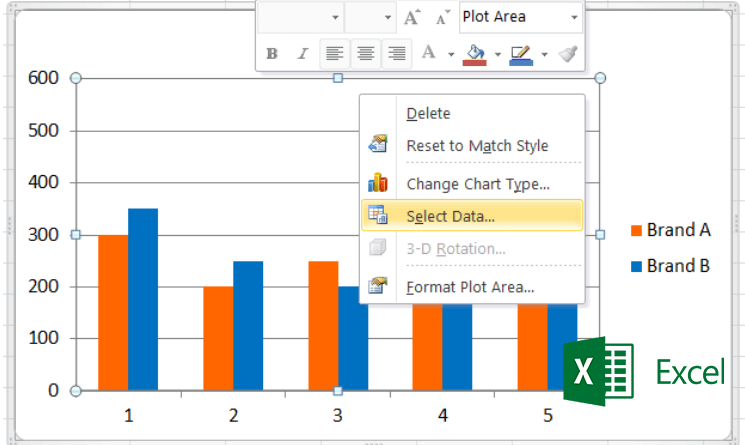The height and width of the screenshot is (445, 745).
Task: Select blue Brand B bar in category 1
Action: point(143,299)
